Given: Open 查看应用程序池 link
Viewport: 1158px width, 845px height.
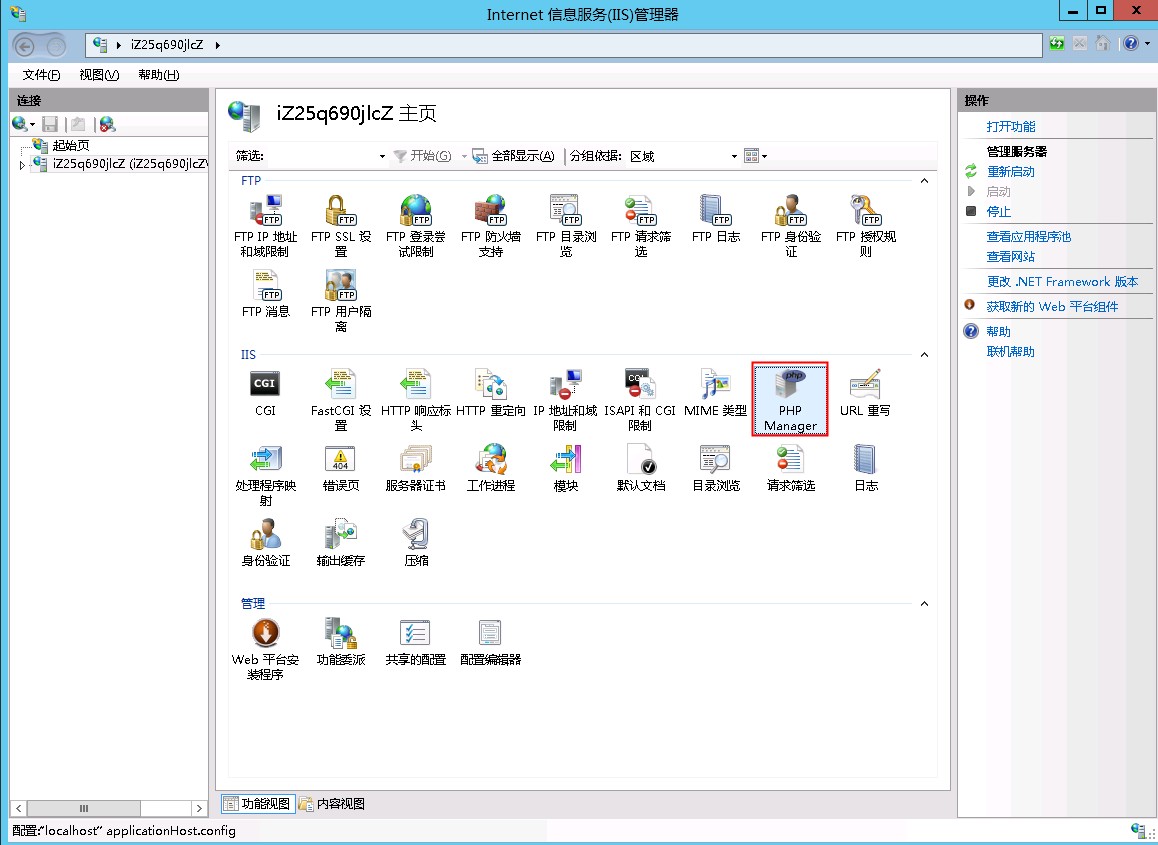Looking at the screenshot, I should point(1029,236).
